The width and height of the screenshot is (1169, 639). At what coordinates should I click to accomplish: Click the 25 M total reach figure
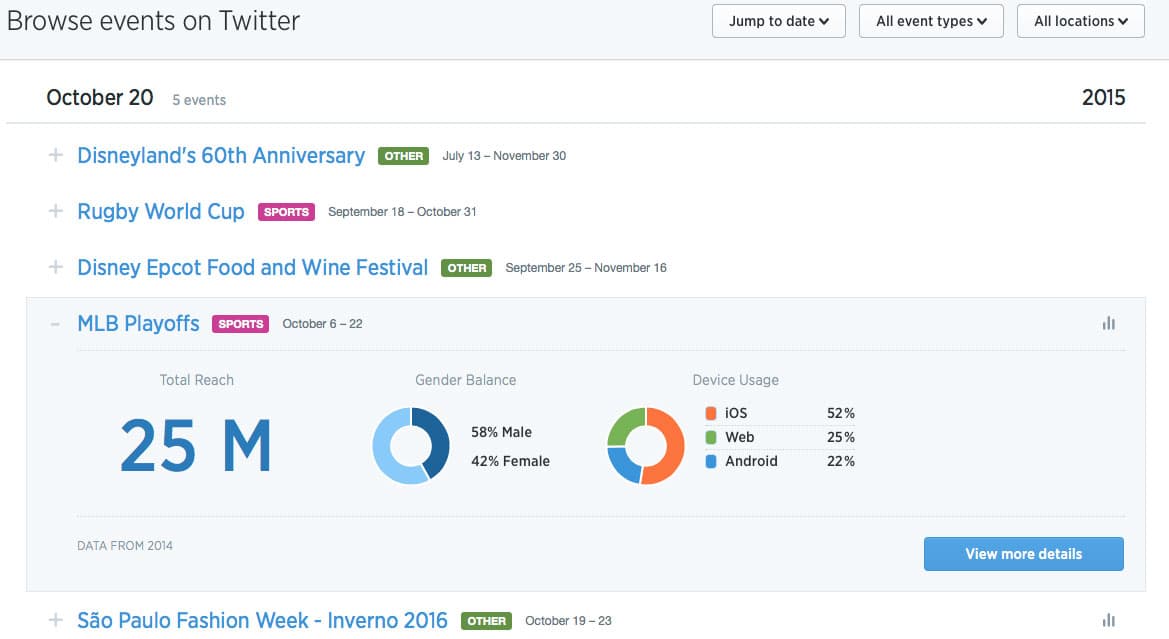point(196,444)
